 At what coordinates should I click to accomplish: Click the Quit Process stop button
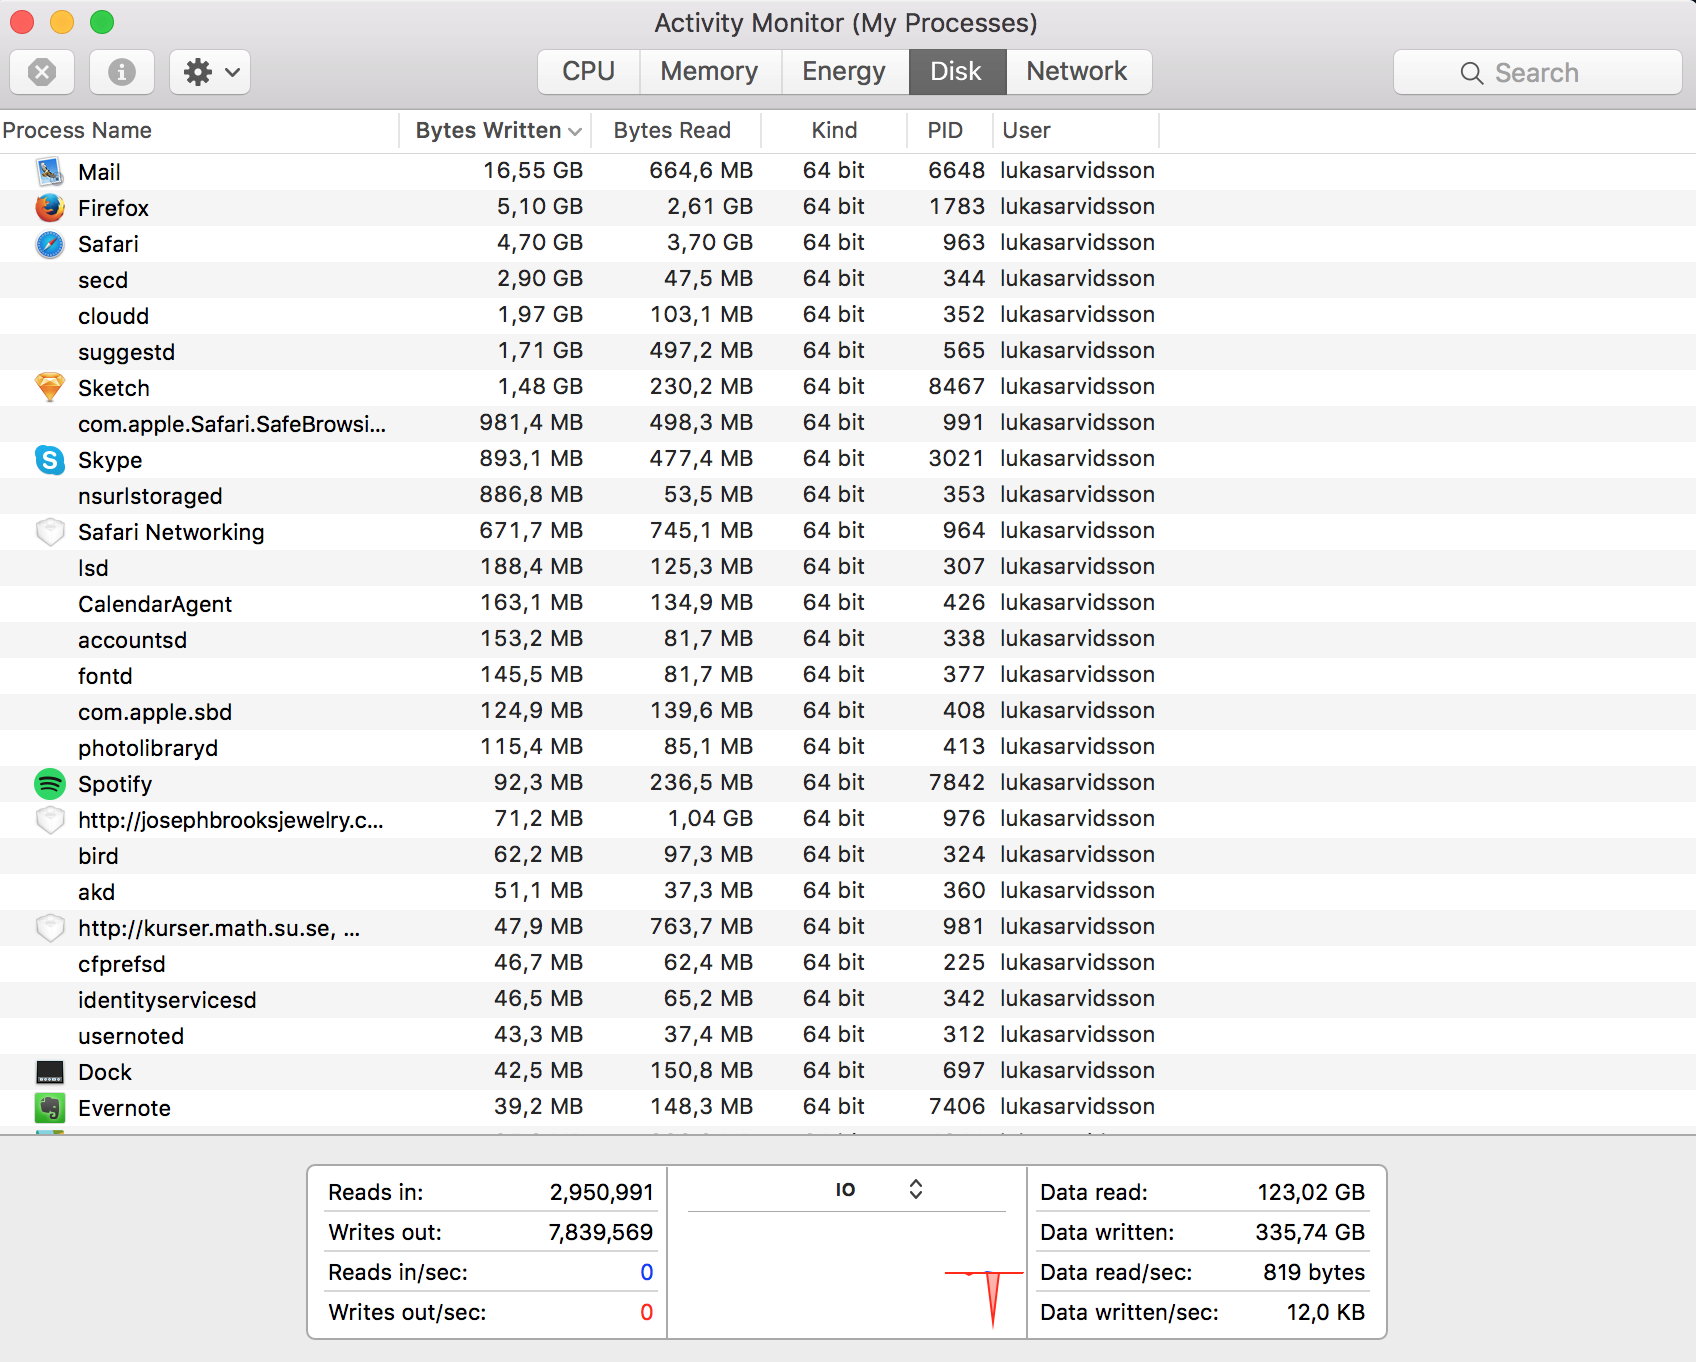(42, 72)
